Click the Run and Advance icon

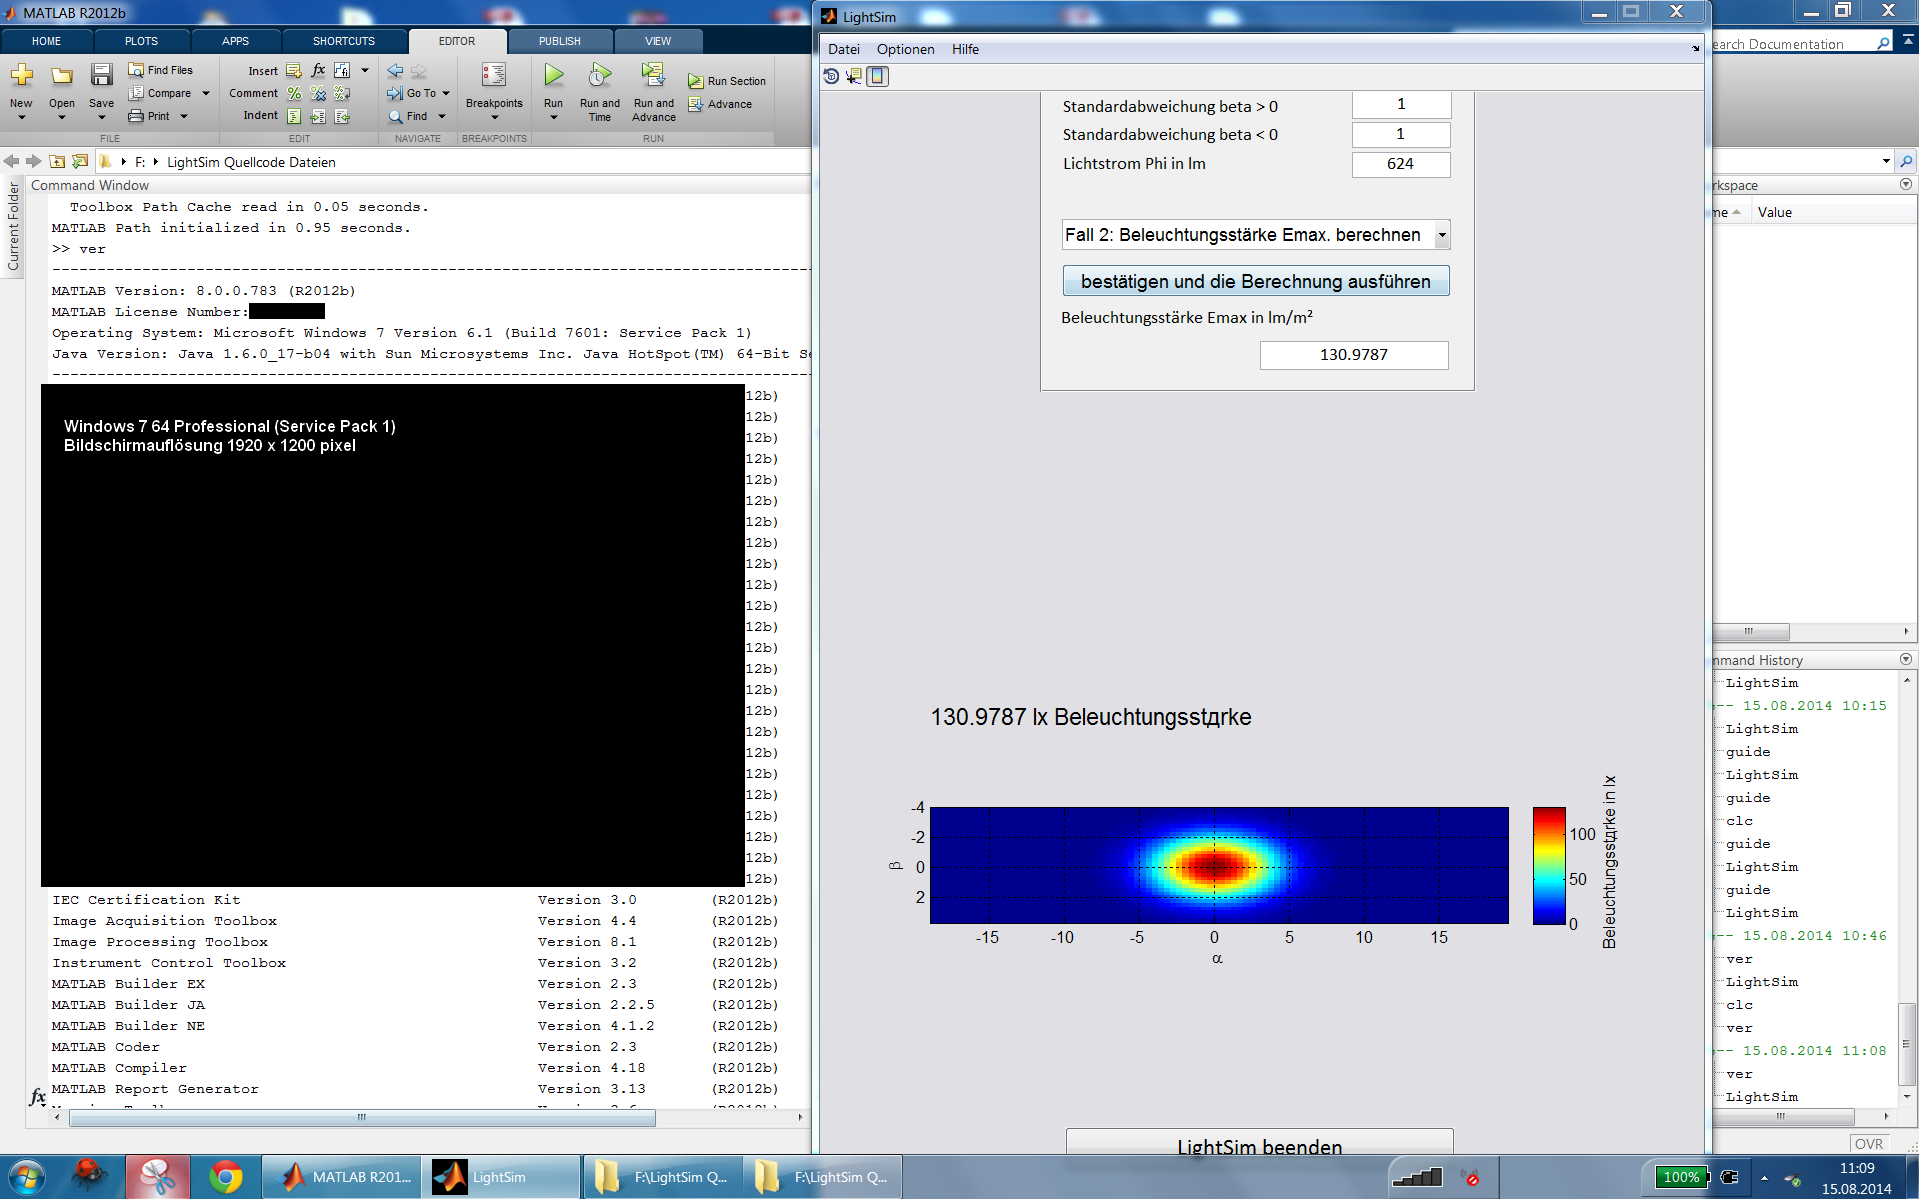pos(653,77)
